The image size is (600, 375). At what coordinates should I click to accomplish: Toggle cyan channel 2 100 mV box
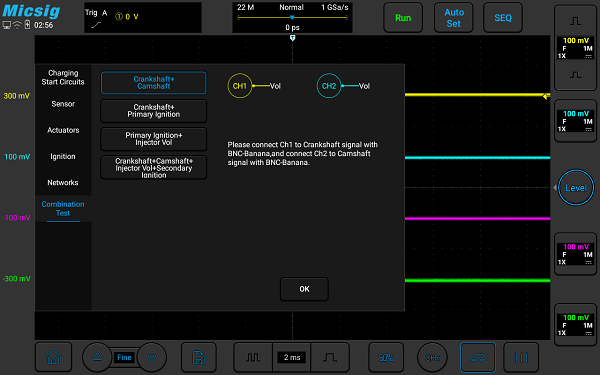click(575, 121)
